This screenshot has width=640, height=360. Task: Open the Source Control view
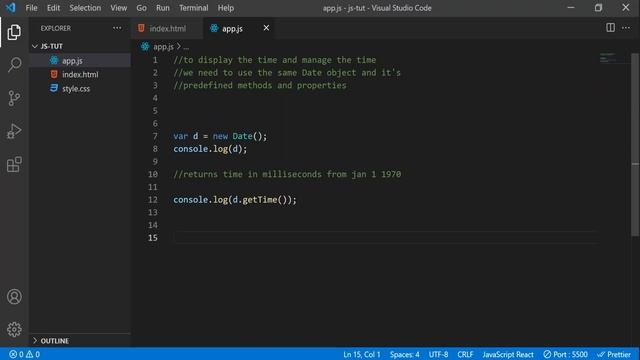coord(14,98)
